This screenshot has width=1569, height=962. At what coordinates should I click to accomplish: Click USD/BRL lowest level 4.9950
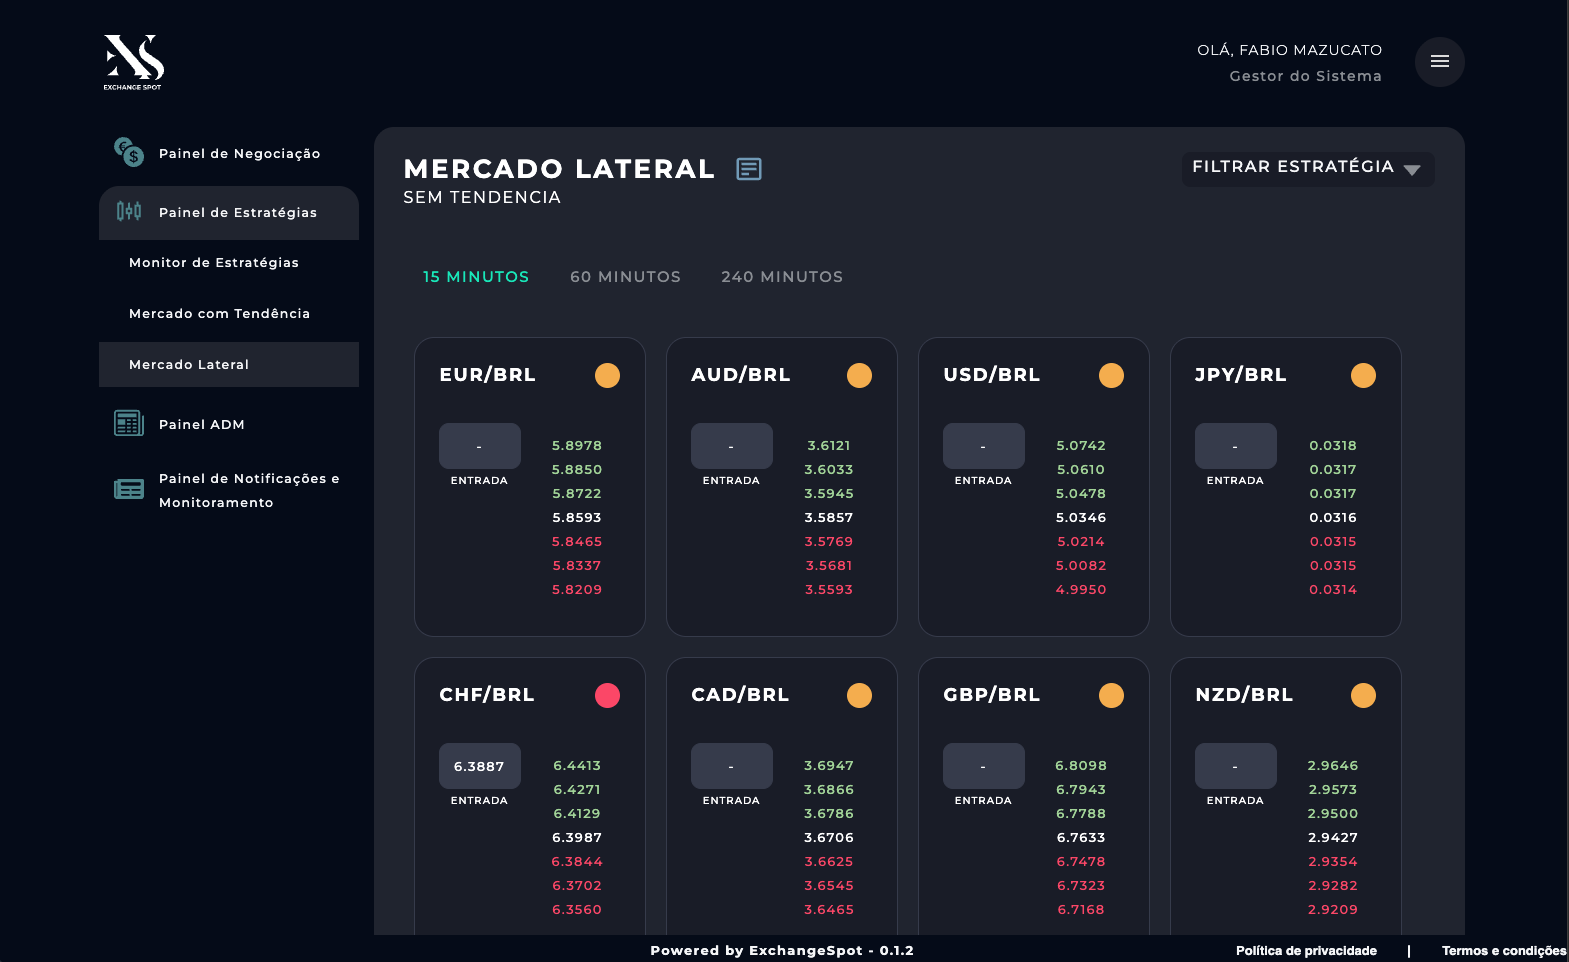point(1081,590)
